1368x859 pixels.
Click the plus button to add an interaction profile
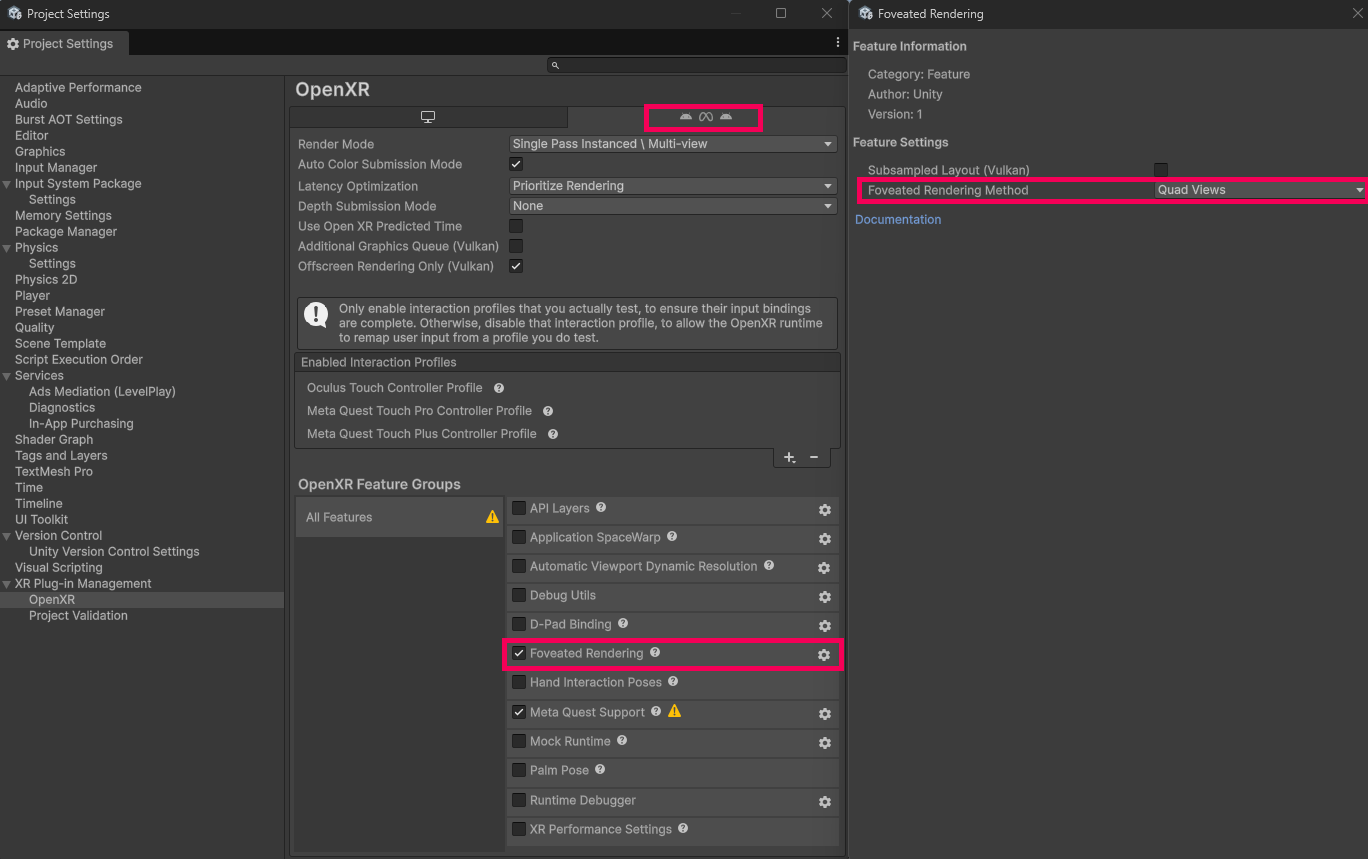pos(789,457)
